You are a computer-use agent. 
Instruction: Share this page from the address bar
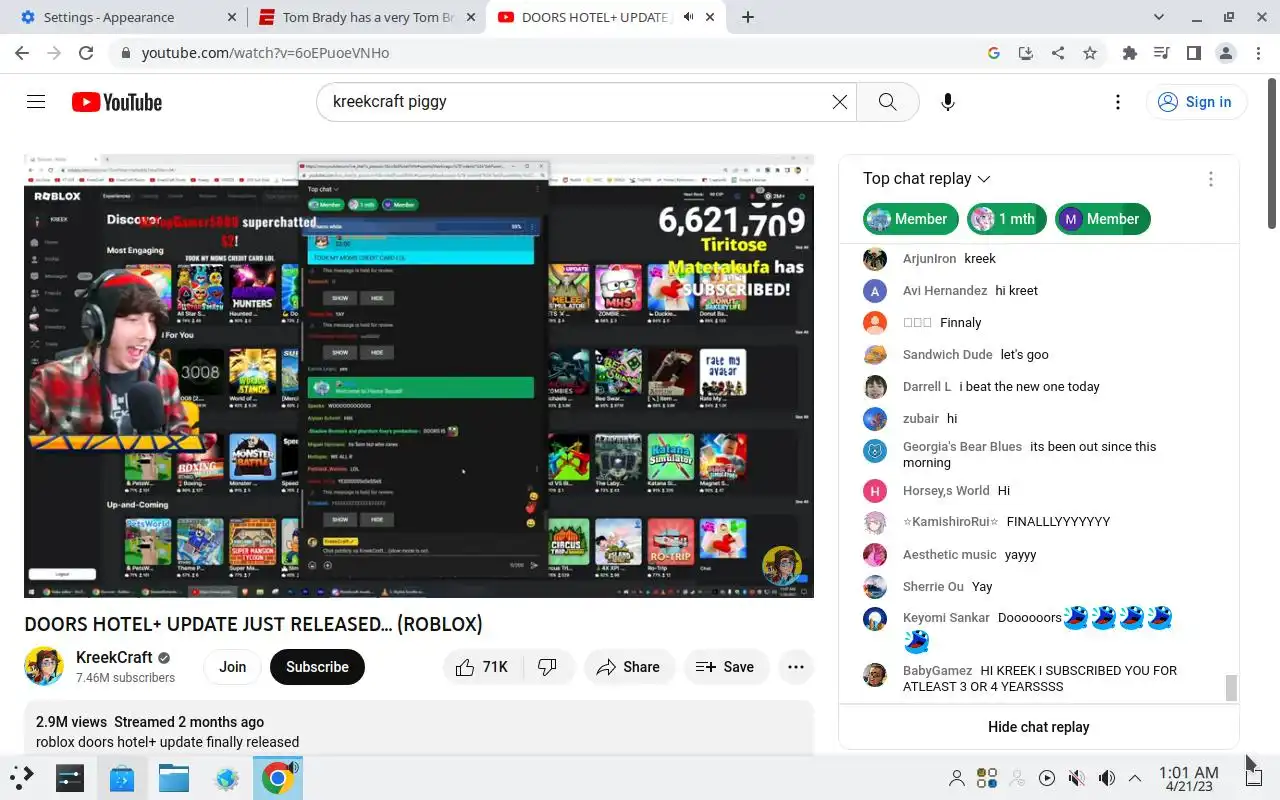click(1058, 53)
